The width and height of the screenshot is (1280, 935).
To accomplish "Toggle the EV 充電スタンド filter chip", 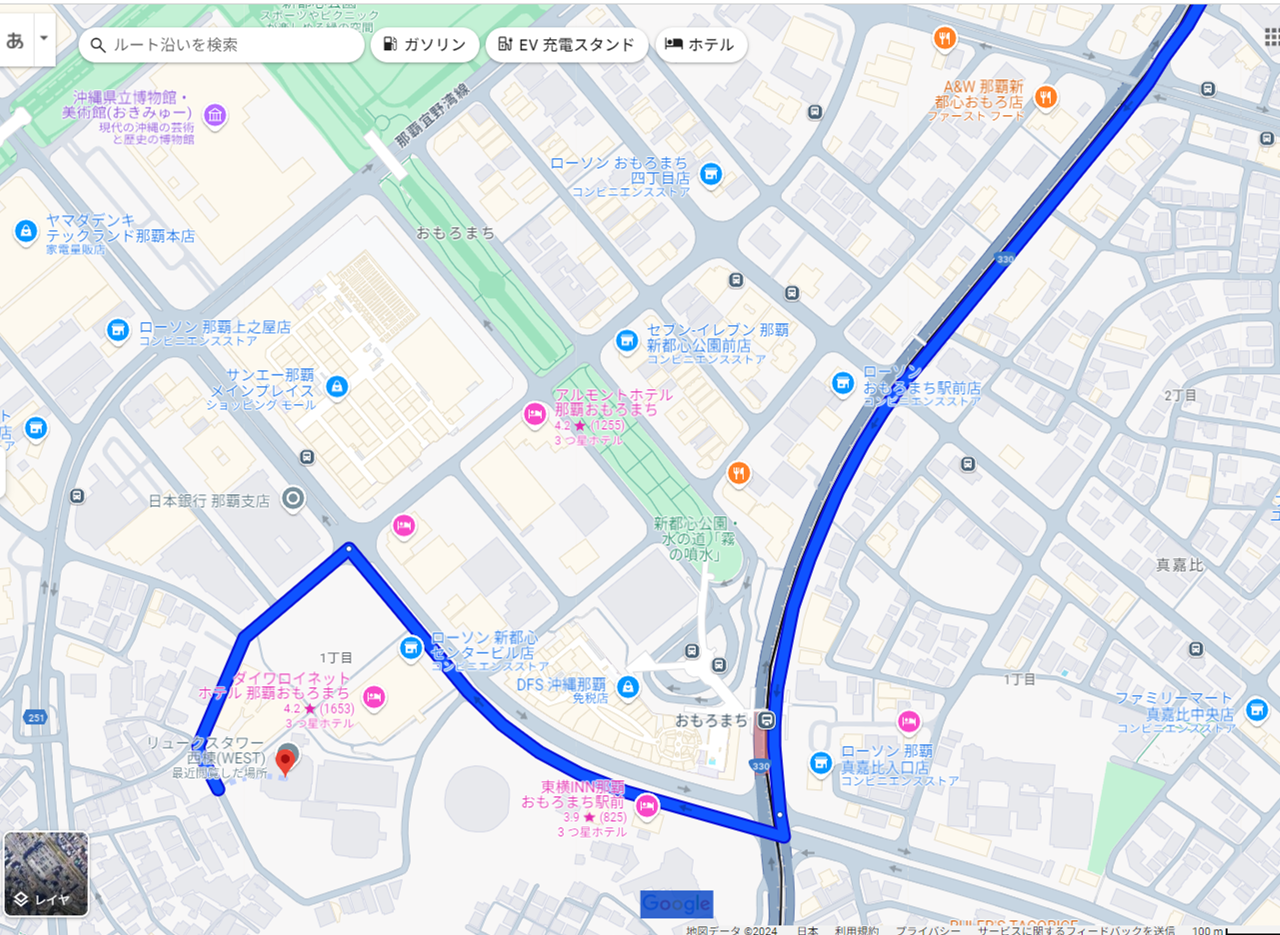I will click(566, 44).
